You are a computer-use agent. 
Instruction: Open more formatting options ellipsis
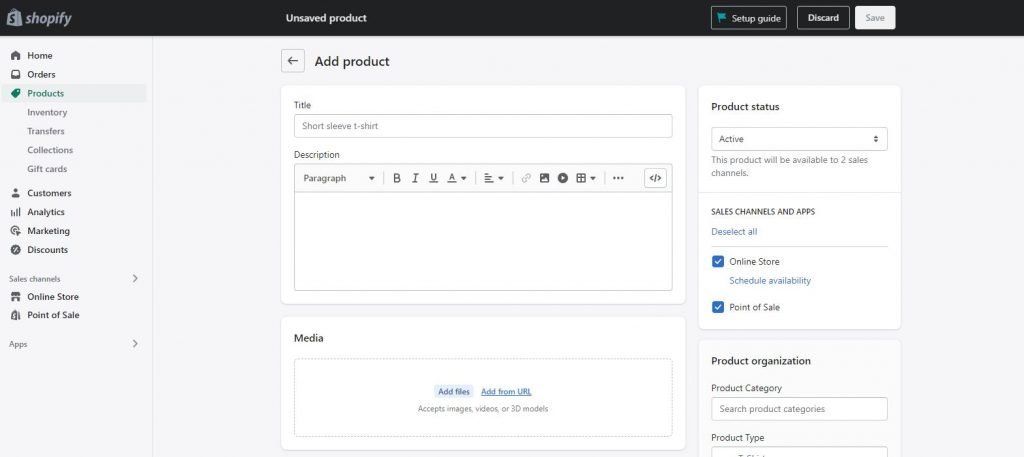[618, 178]
